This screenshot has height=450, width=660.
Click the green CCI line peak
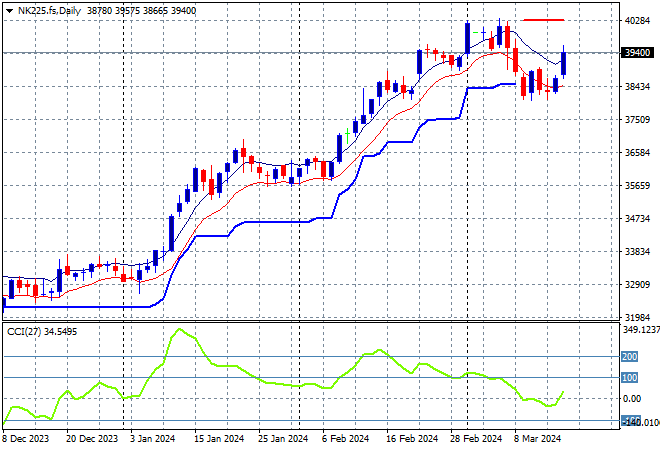179,329
